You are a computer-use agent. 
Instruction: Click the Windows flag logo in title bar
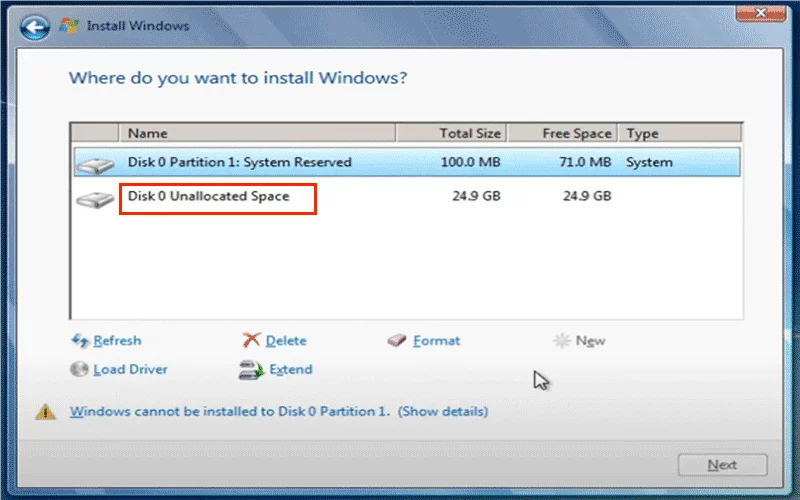[68, 26]
